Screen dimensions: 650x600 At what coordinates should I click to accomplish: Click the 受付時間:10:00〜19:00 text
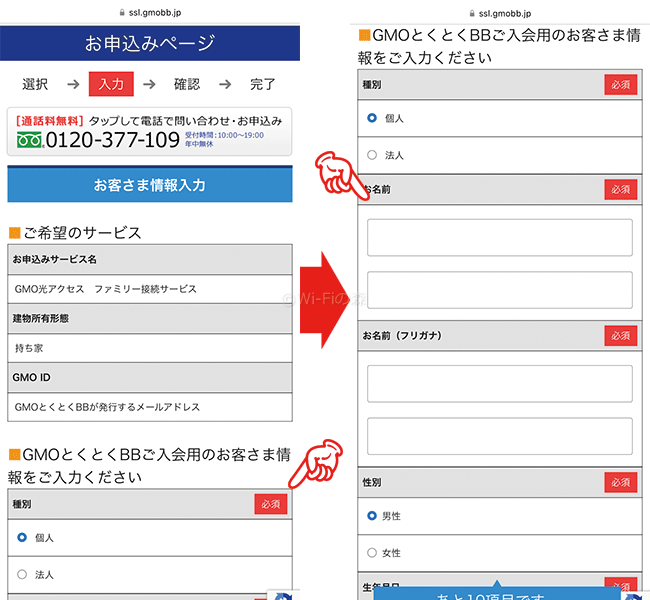pyautogui.click(x=224, y=135)
